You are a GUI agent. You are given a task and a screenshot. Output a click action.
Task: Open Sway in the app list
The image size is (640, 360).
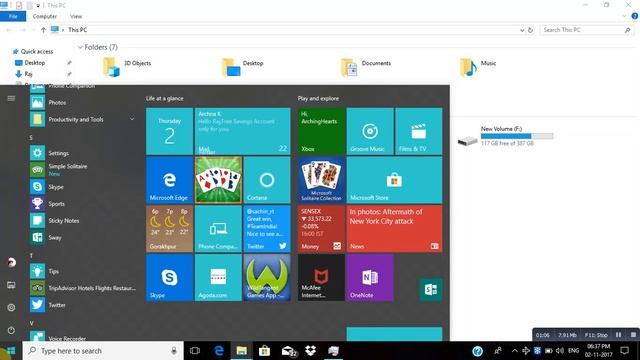pos(82,237)
